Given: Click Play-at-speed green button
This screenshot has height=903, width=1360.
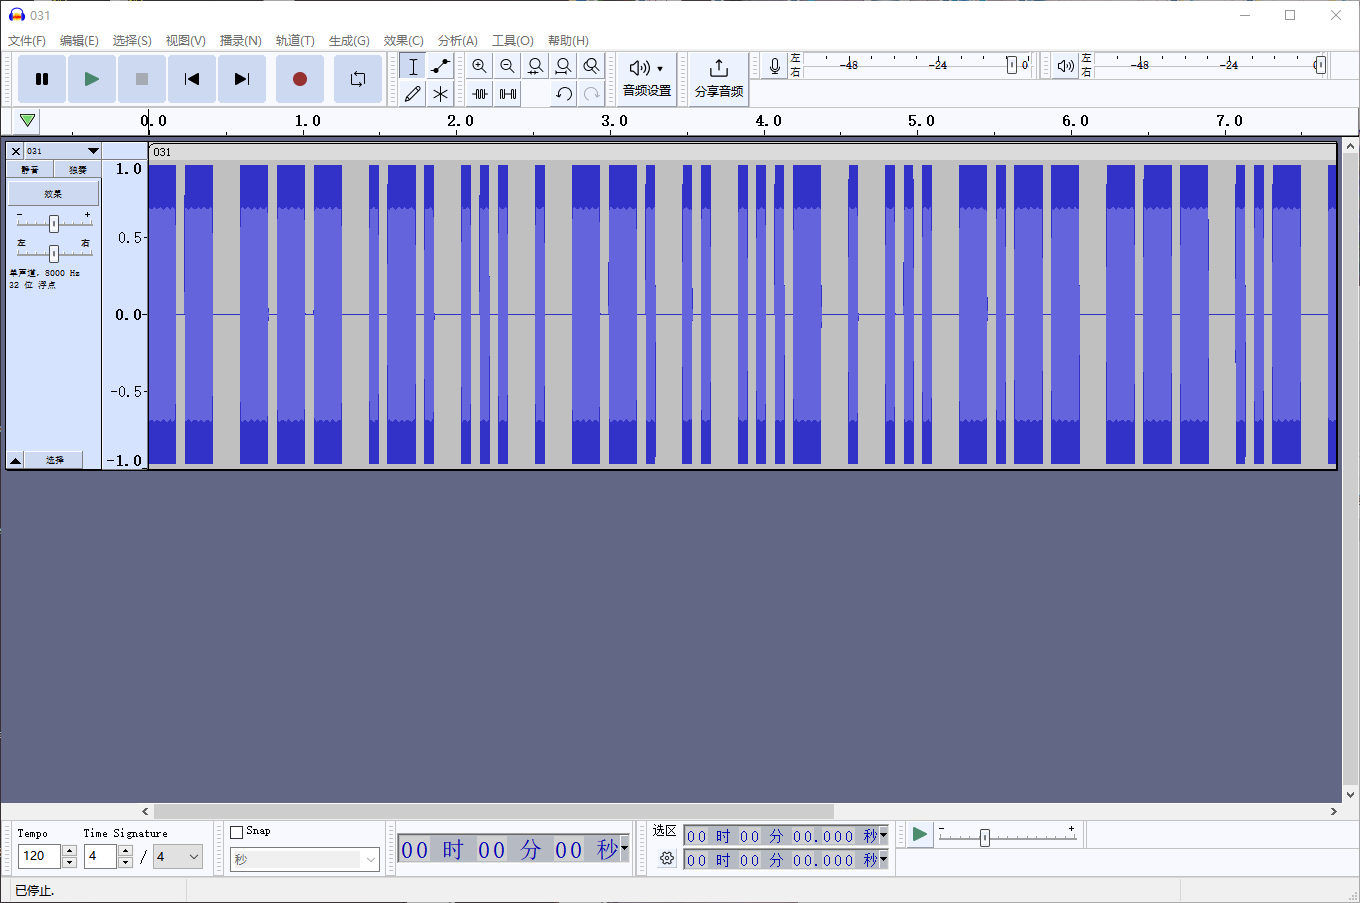Looking at the screenshot, I should [919, 834].
